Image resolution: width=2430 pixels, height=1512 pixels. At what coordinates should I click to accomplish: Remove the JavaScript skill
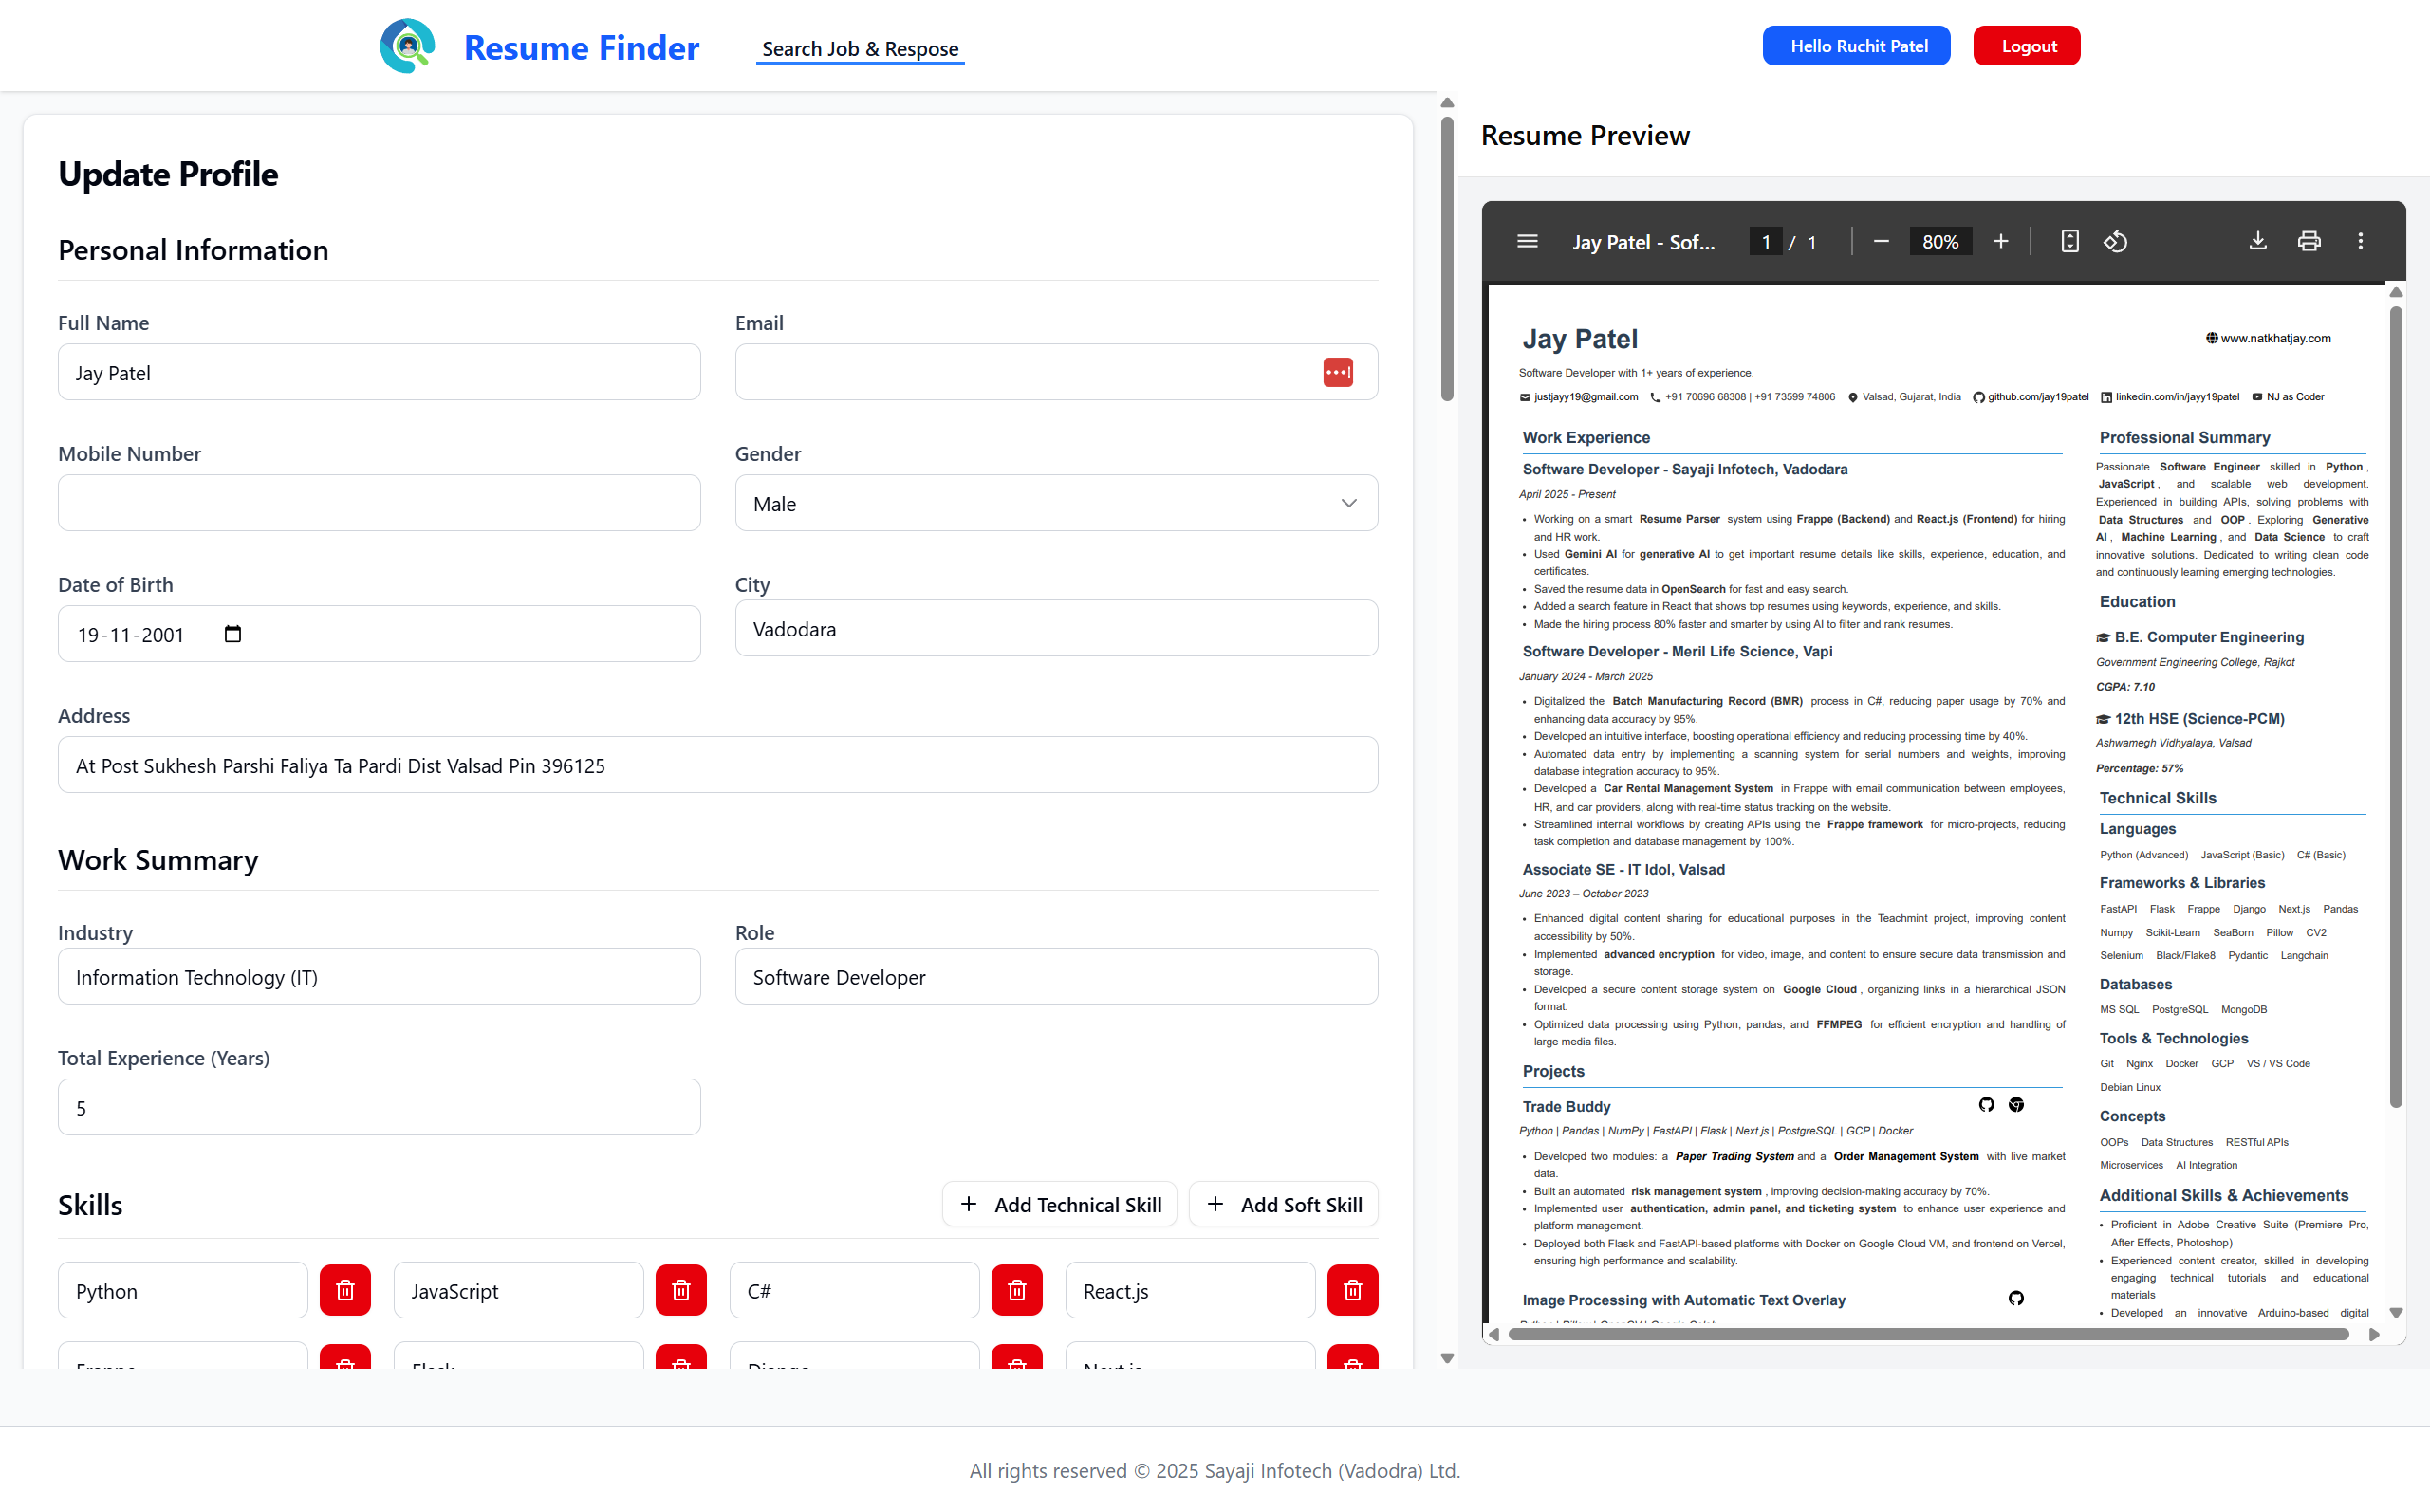681,1290
